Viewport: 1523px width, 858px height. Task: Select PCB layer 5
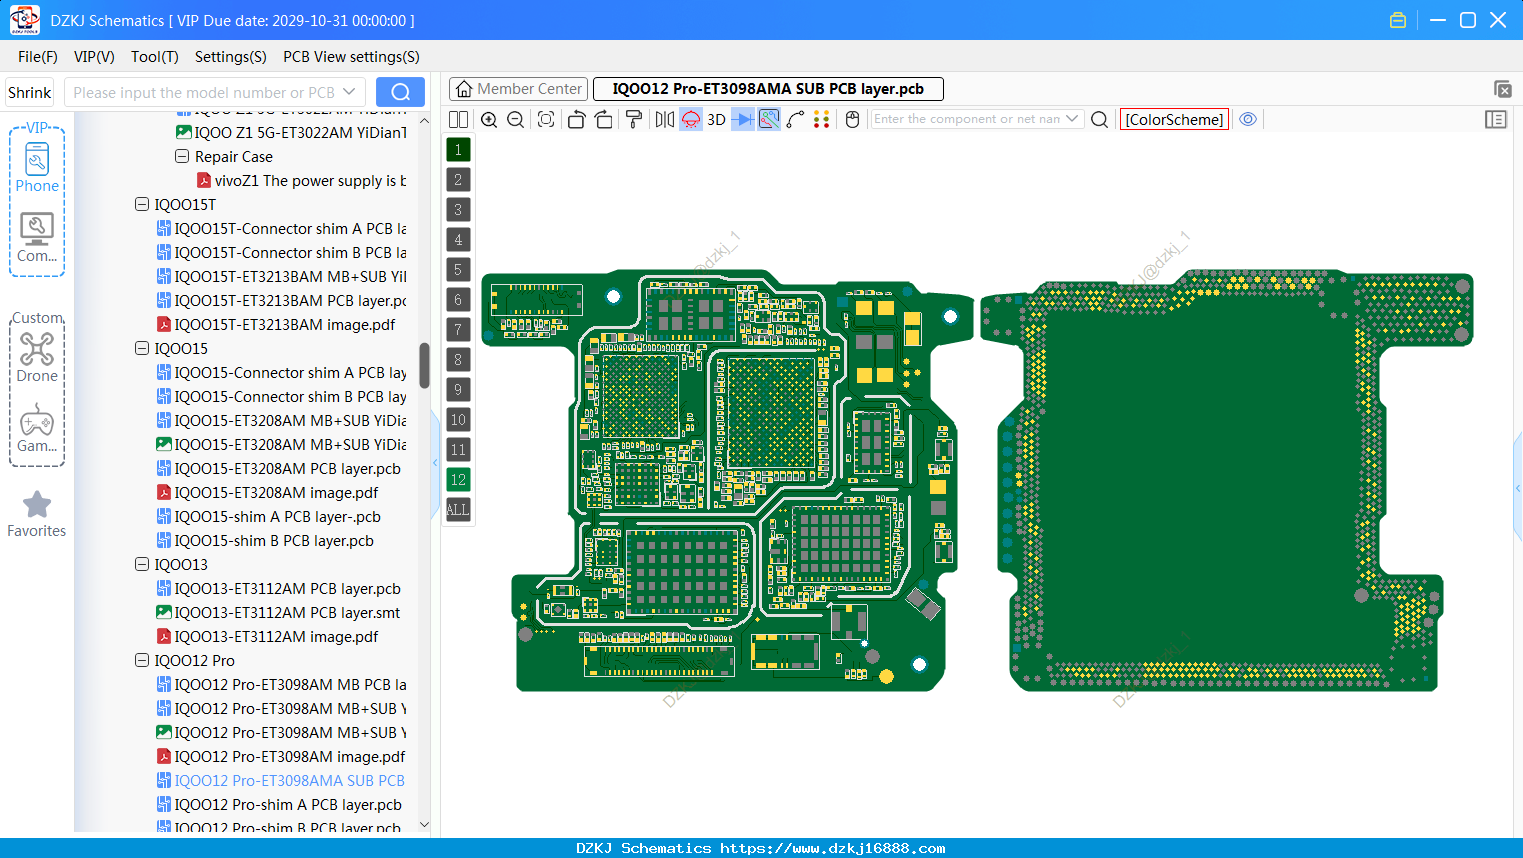[458, 270]
